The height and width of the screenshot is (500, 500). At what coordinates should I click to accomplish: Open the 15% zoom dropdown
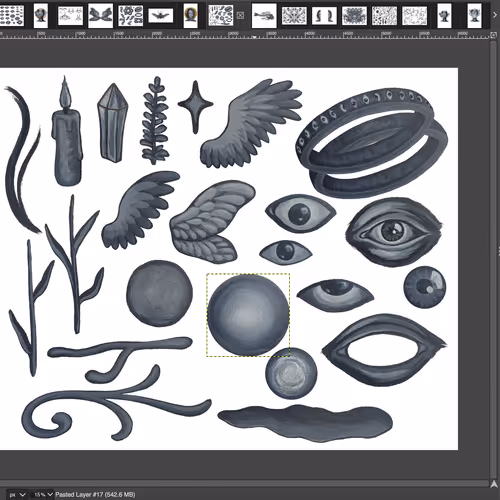click(x=43, y=494)
